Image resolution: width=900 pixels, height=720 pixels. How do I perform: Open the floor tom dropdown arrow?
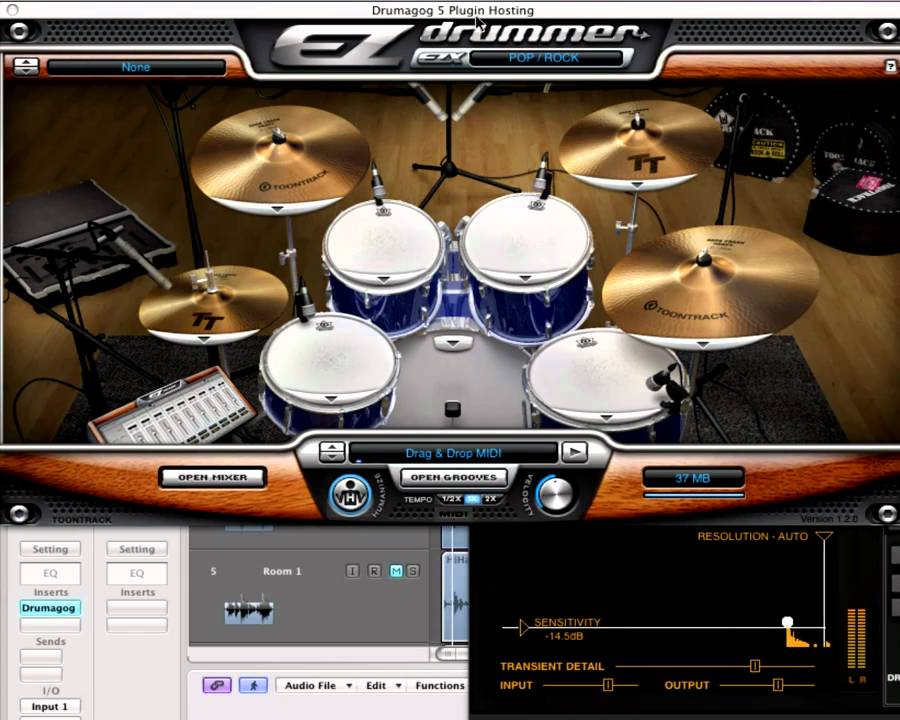[x=606, y=417]
